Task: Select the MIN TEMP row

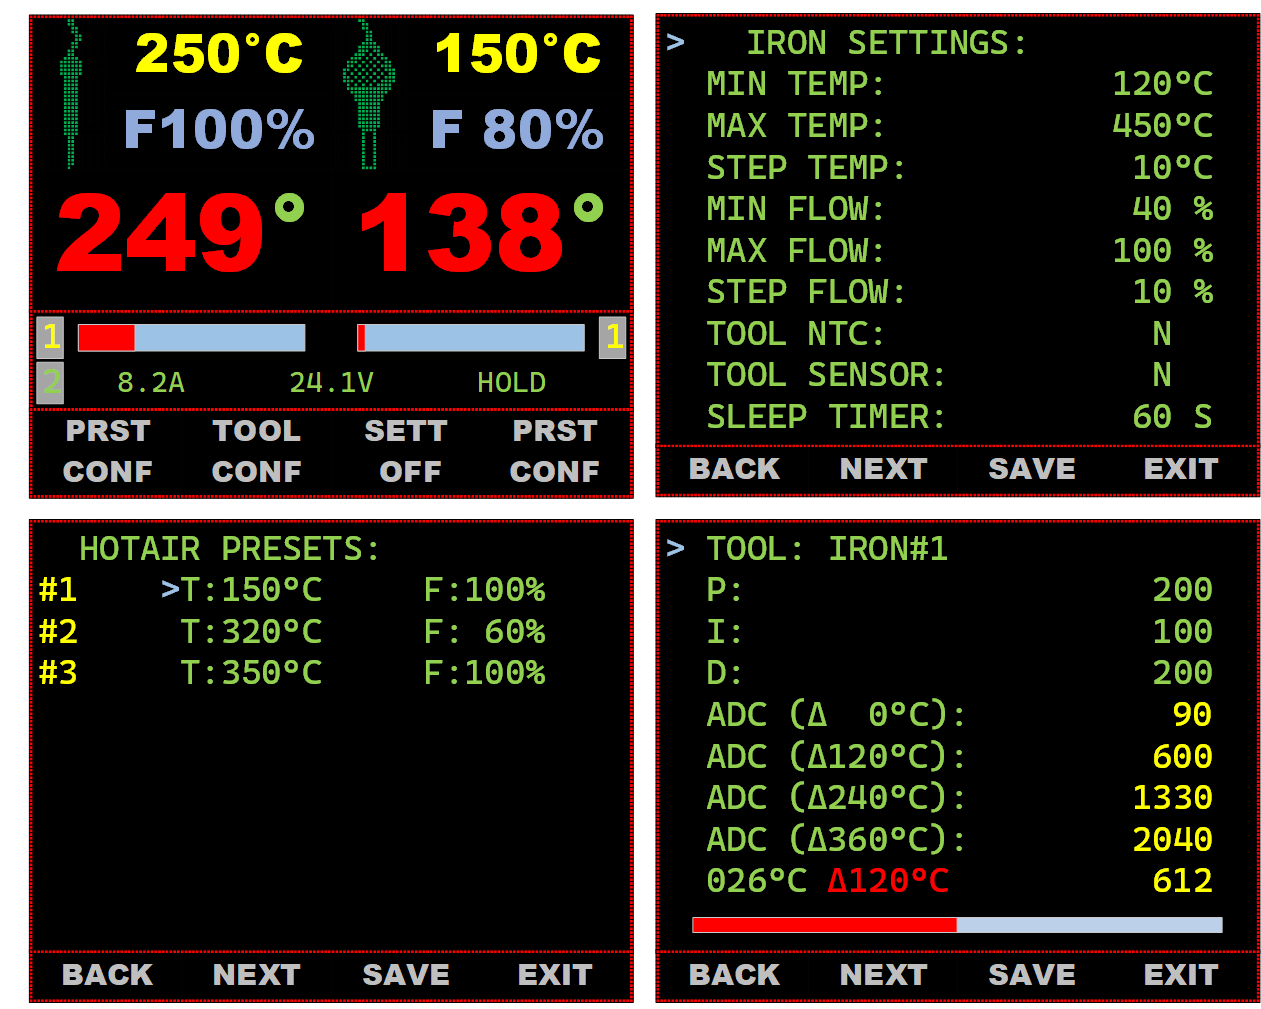Action: click(x=959, y=84)
